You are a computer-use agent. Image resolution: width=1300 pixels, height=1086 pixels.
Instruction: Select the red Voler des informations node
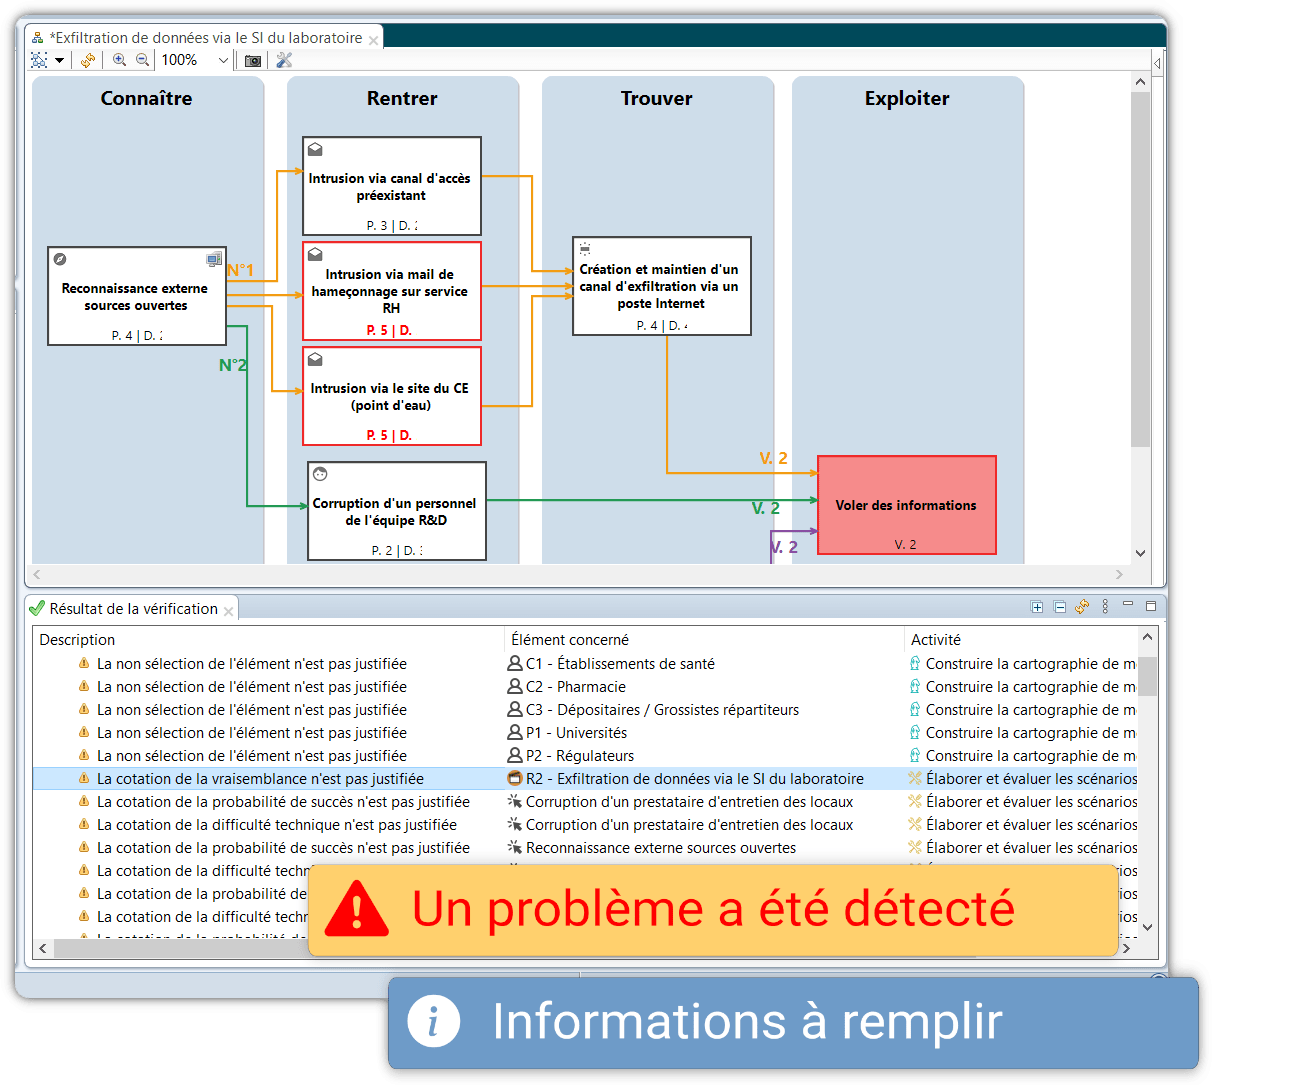tap(907, 505)
